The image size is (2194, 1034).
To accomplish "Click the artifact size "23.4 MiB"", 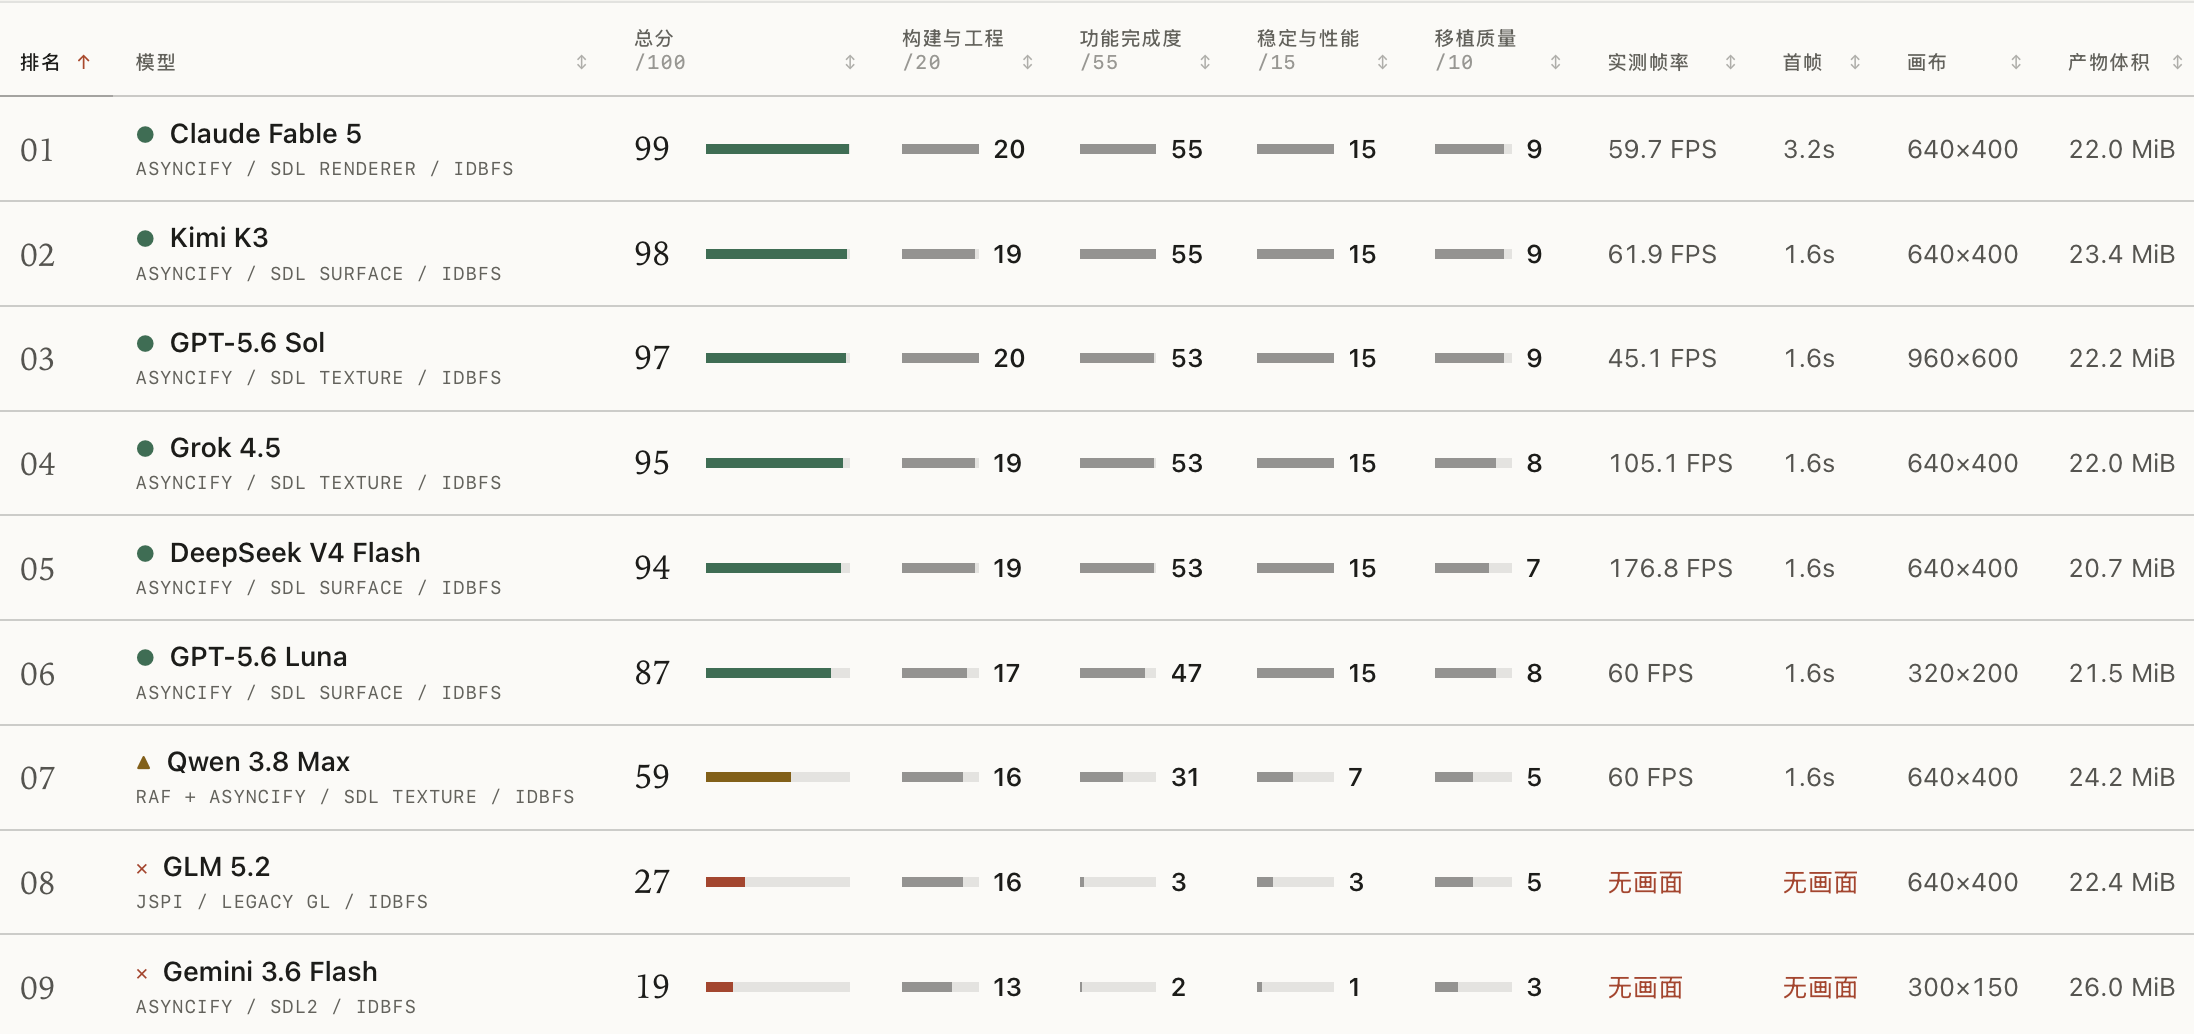I will click(2122, 254).
